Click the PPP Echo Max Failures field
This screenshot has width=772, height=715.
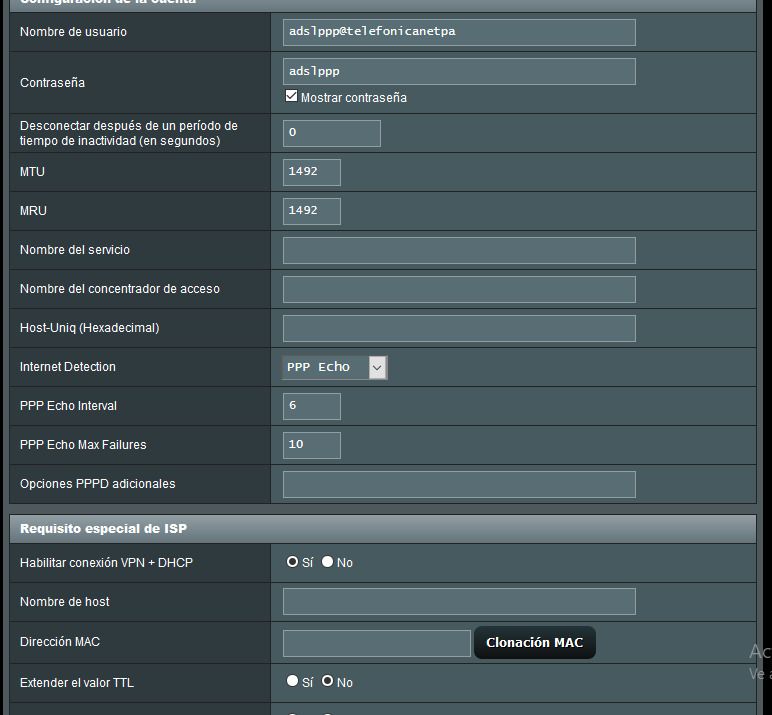312,445
